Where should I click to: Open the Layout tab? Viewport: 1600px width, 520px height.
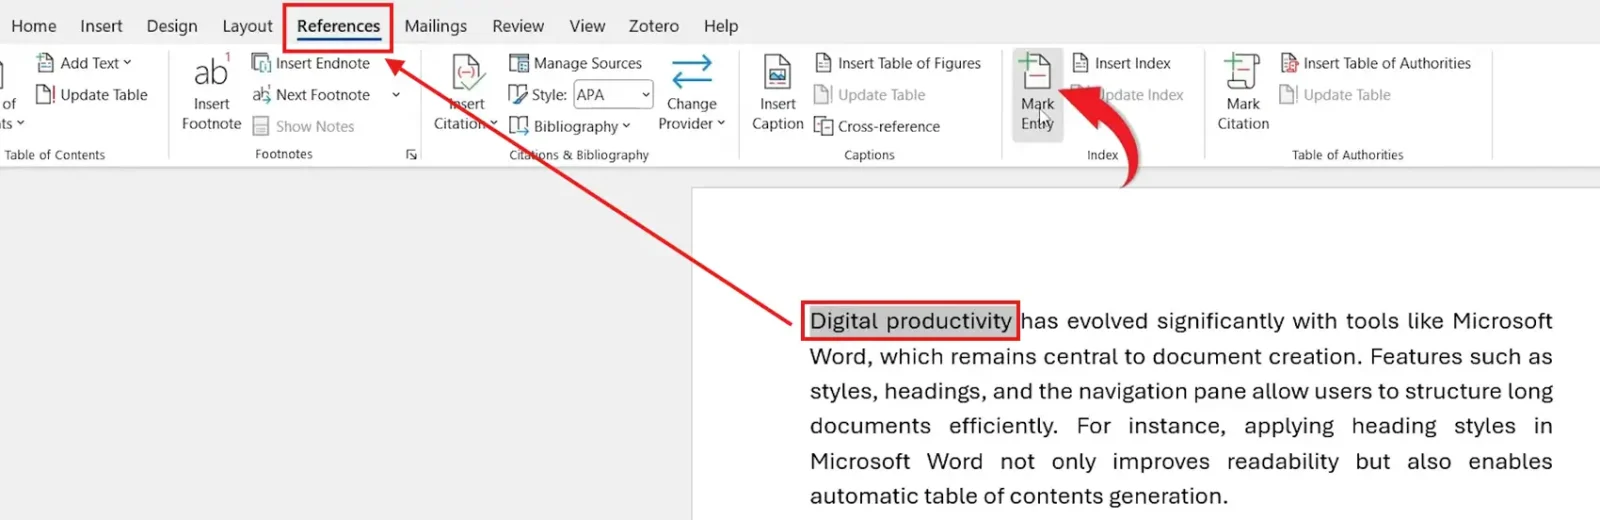click(x=247, y=26)
